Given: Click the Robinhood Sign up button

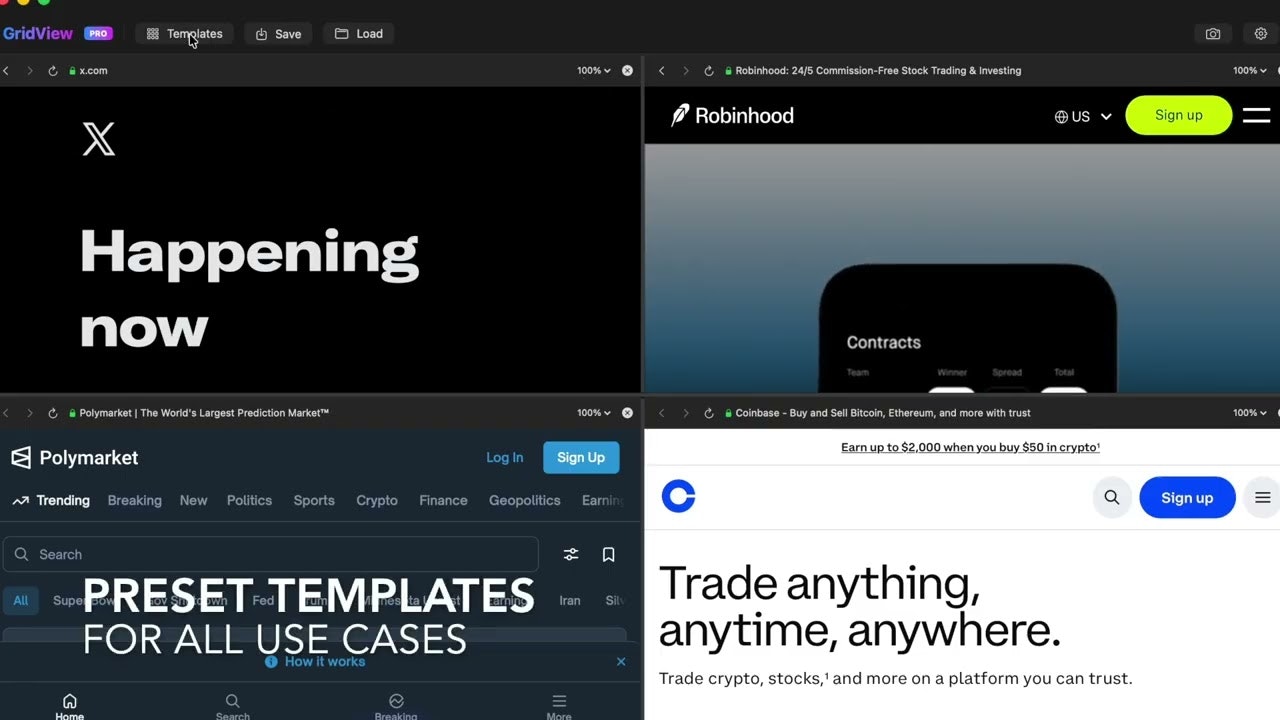Looking at the screenshot, I should coord(1178,115).
